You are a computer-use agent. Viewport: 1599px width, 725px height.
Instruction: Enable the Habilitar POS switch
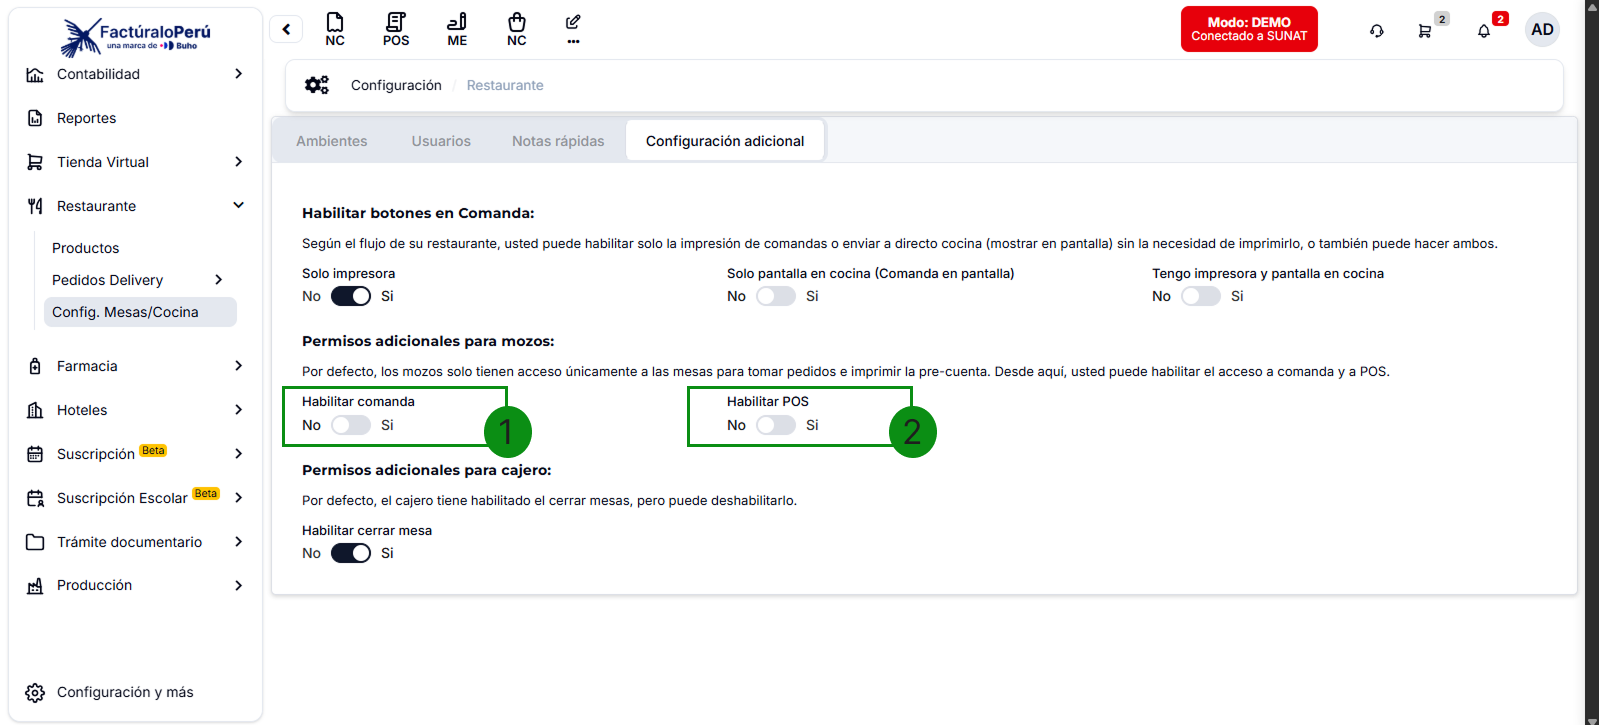click(776, 425)
